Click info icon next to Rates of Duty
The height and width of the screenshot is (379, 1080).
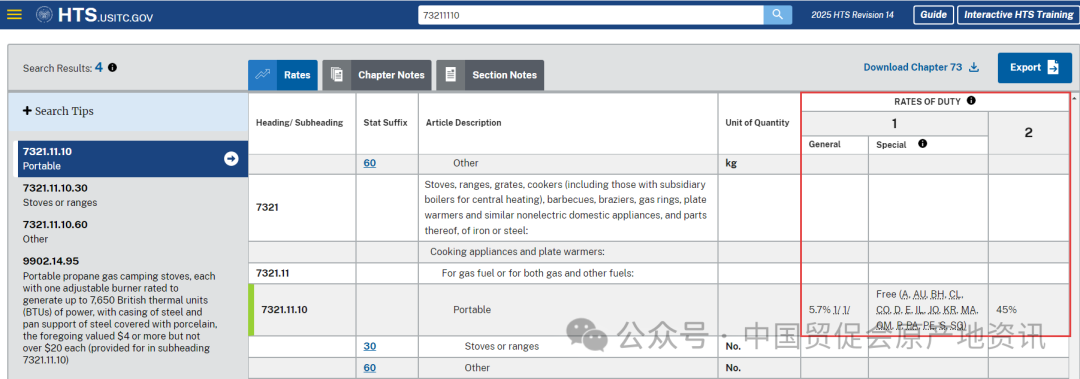click(x=971, y=101)
